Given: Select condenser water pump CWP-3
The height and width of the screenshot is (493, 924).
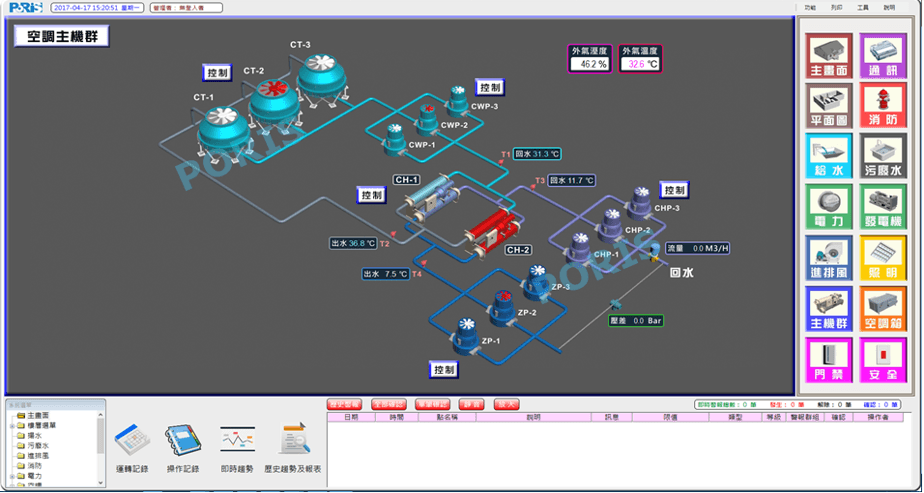Looking at the screenshot, I should point(458,101).
